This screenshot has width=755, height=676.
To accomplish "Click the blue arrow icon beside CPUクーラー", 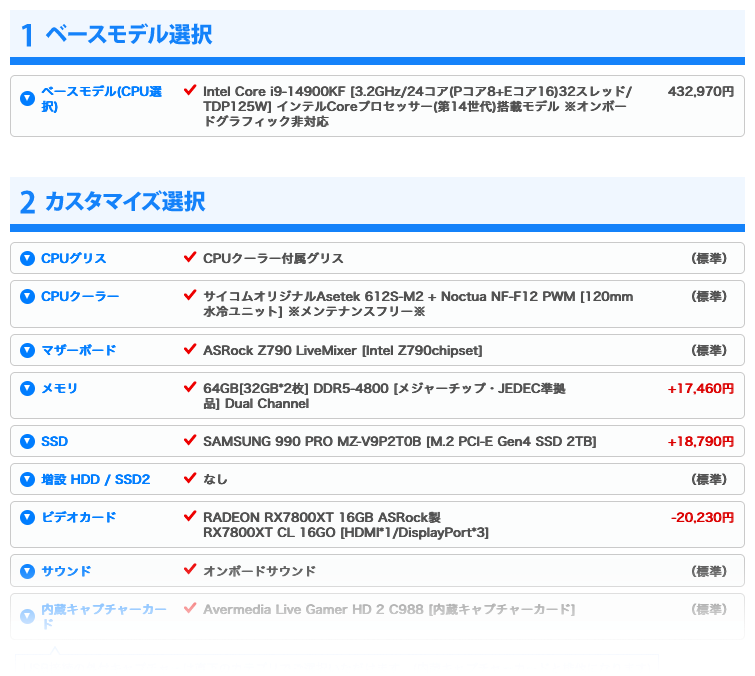I will [27, 297].
